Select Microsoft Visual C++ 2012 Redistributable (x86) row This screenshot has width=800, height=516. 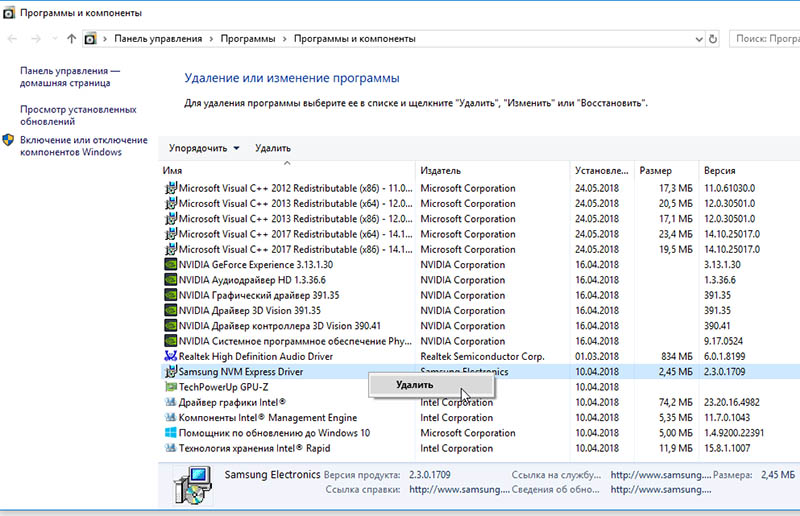pos(480,188)
